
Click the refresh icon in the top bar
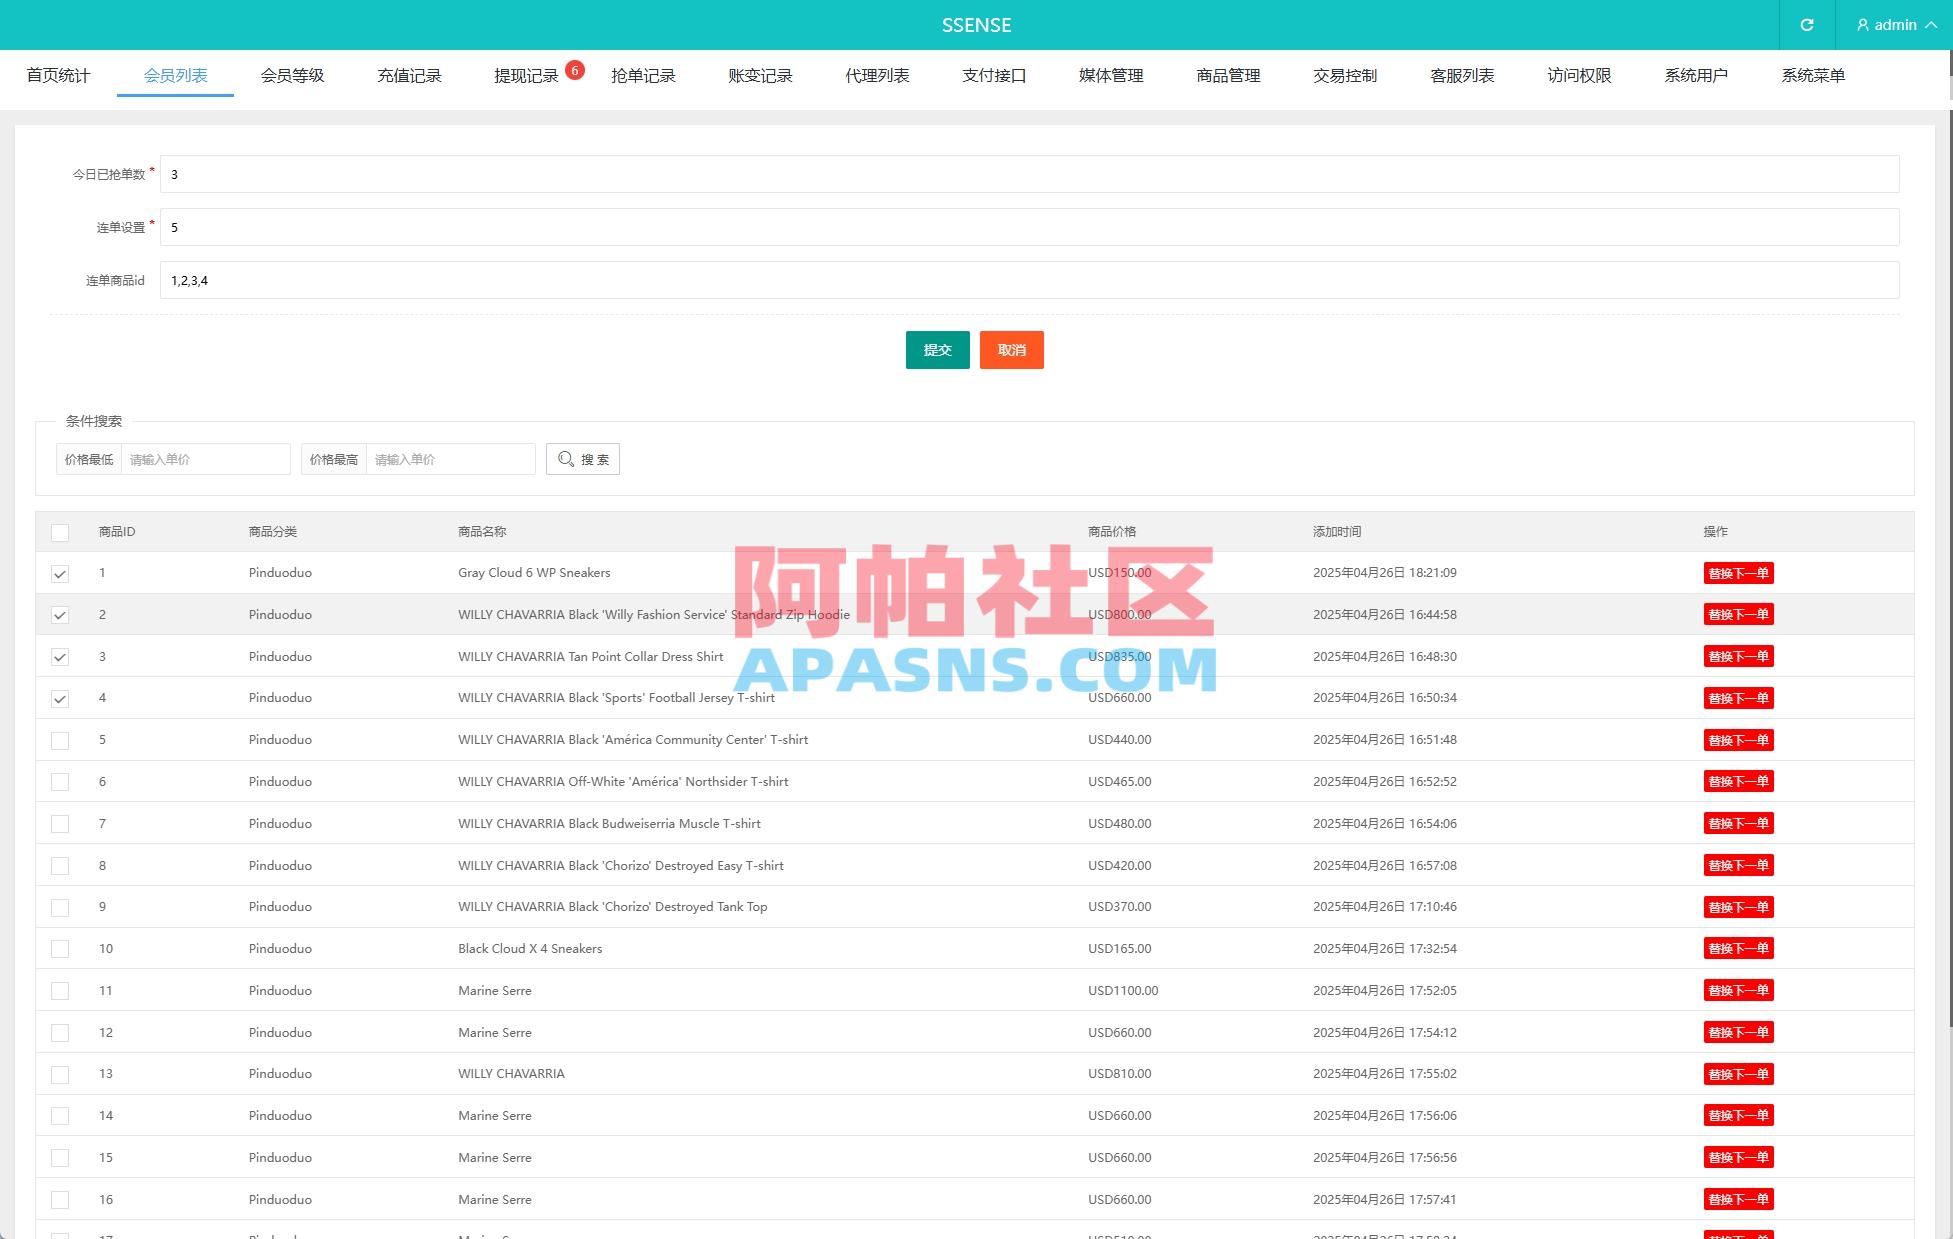(x=1807, y=24)
